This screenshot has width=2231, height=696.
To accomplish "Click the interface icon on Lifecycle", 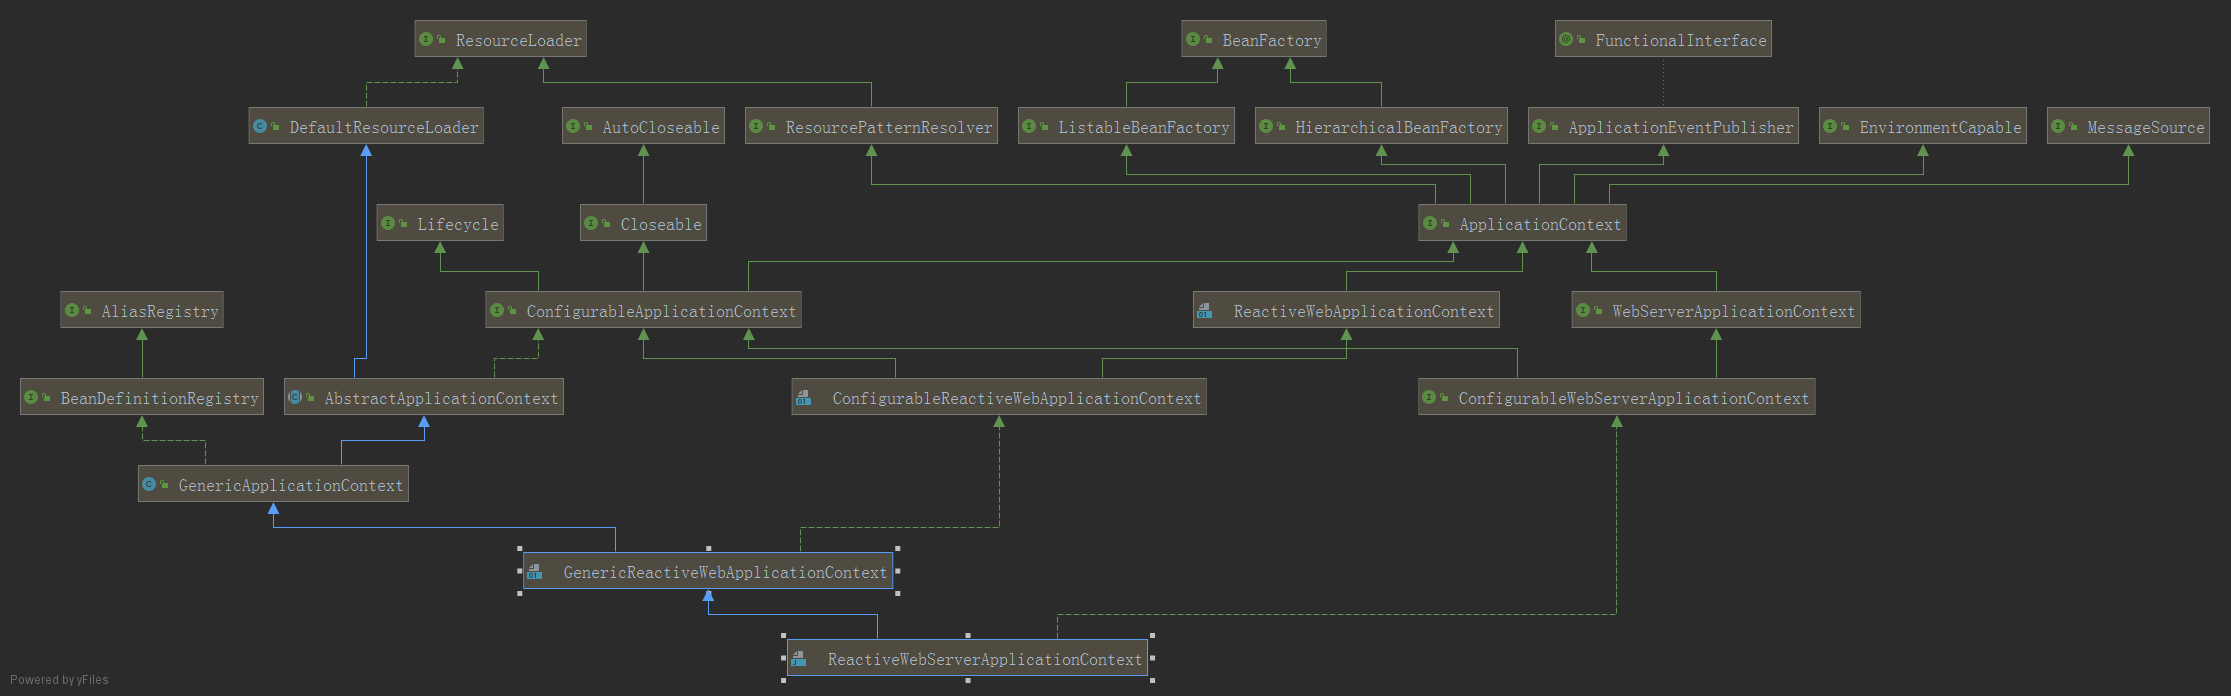I will coord(388,223).
